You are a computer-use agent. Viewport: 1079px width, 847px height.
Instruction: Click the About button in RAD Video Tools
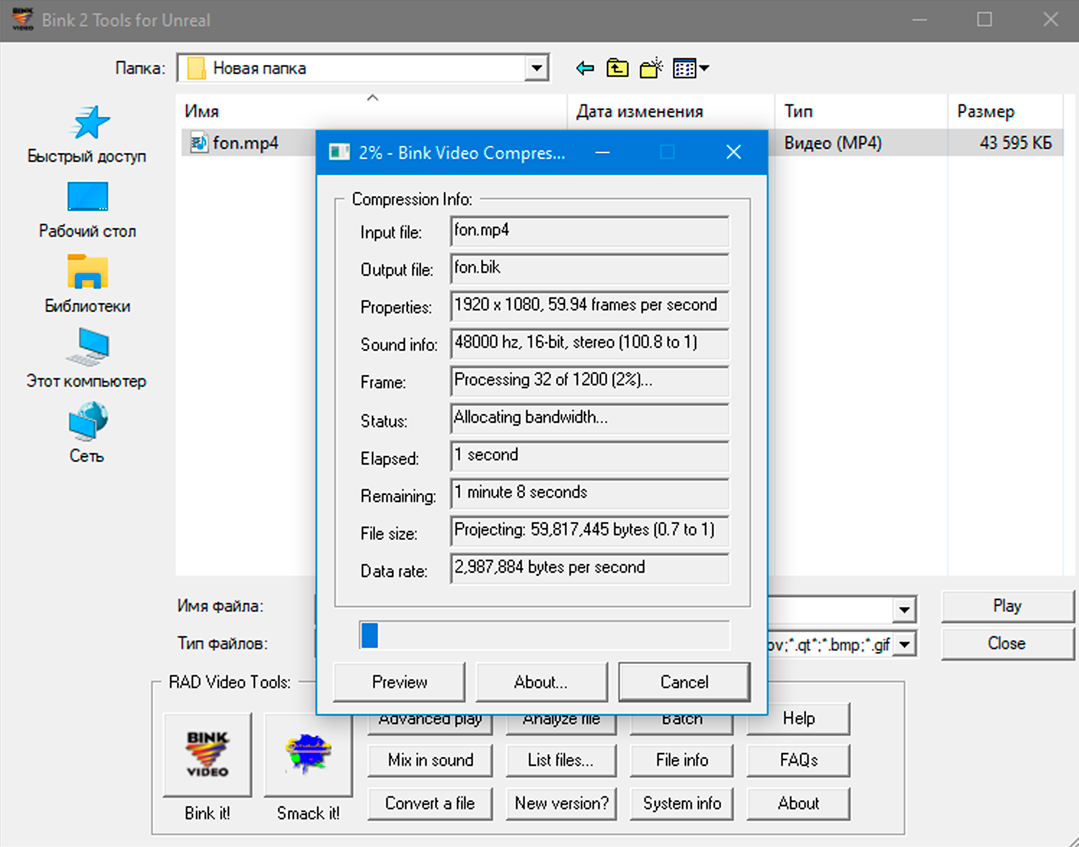pos(798,803)
